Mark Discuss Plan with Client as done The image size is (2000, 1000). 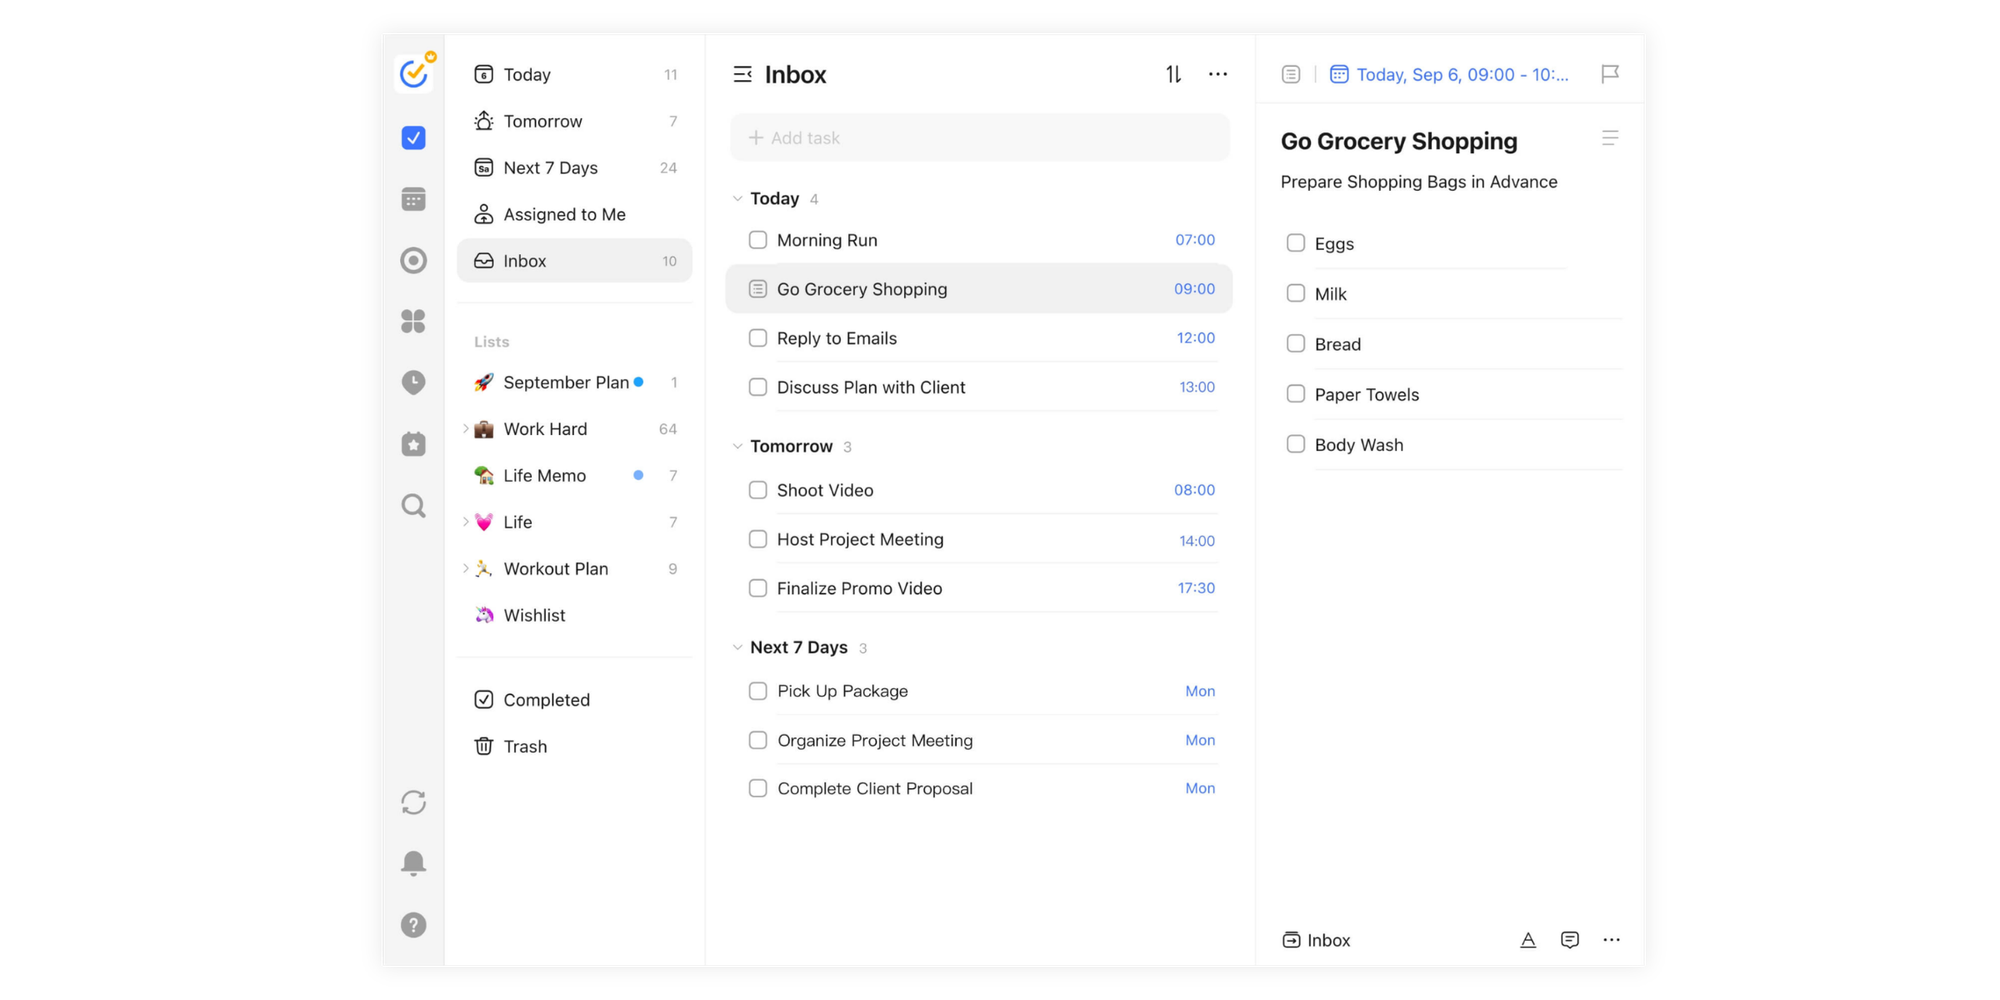click(758, 387)
